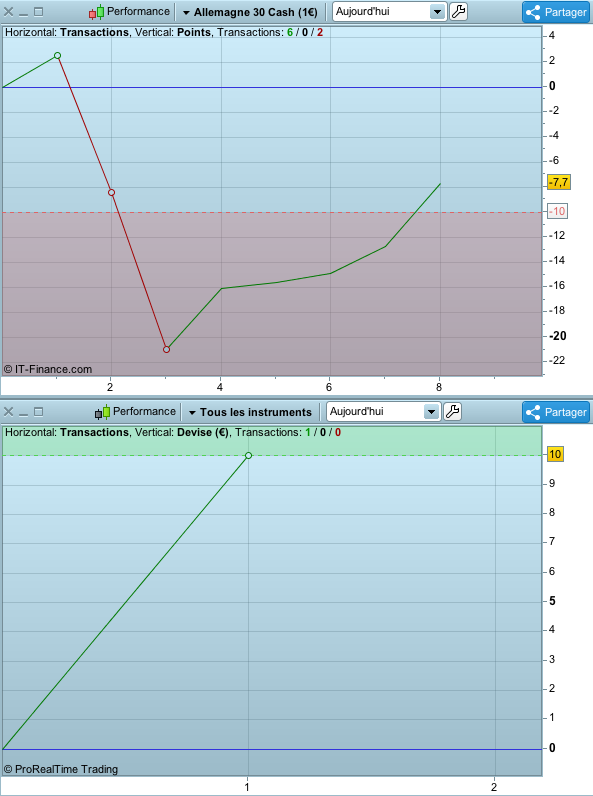This screenshot has height=796, width=593.
Task: Click the 5 axis label in bottom chart
Action: [x=552, y=601]
